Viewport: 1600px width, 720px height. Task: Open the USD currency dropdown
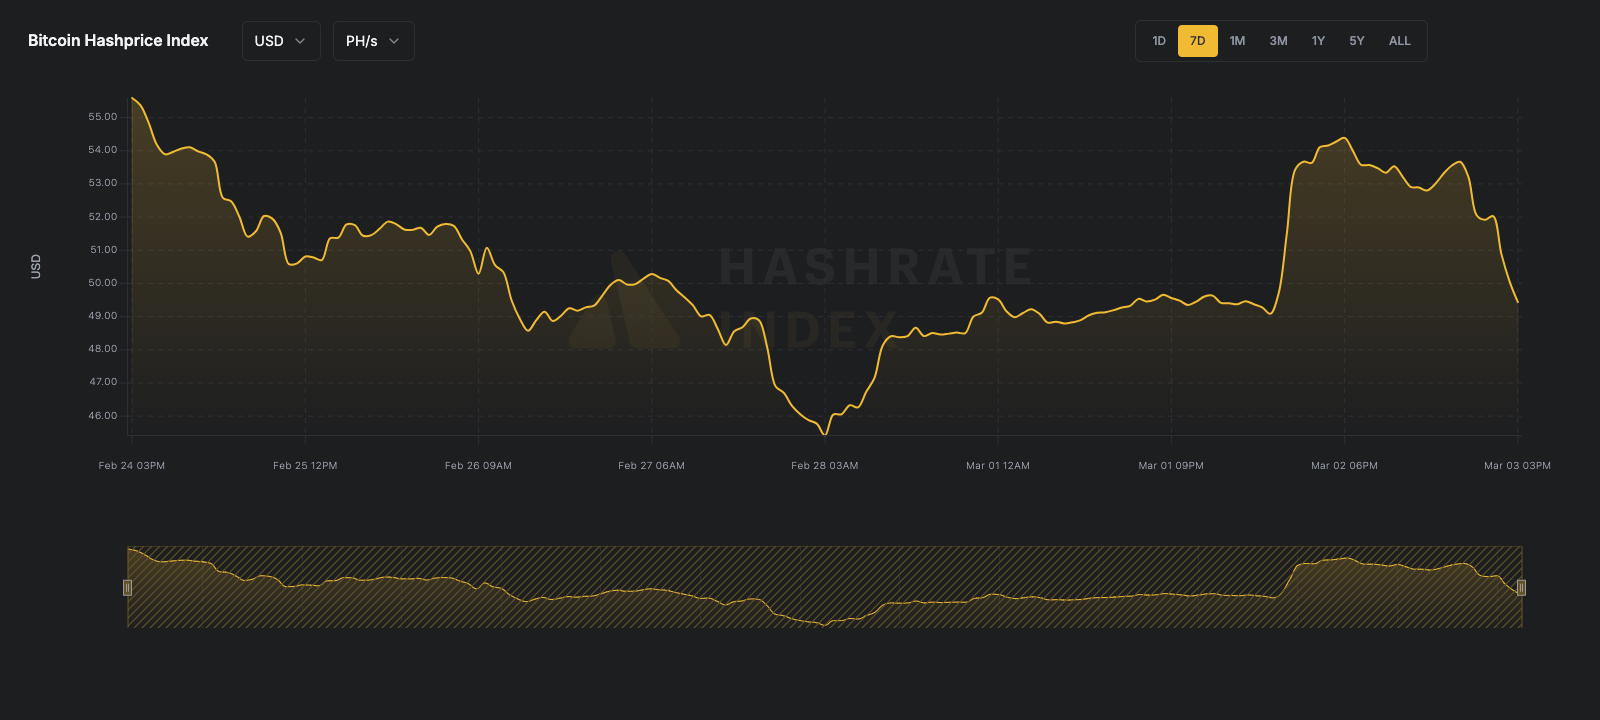(x=281, y=41)
